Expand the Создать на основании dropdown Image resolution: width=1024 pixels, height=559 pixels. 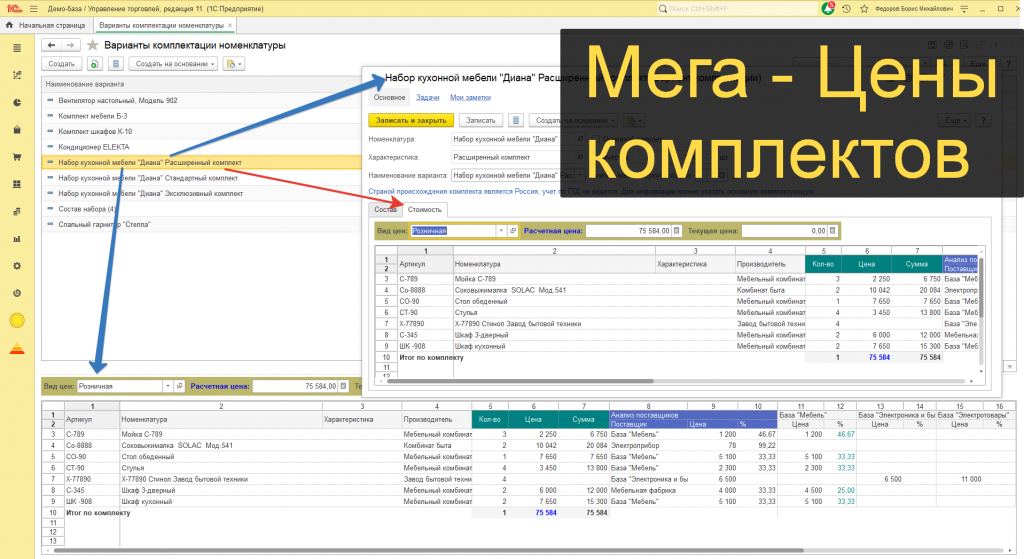click(x=172, y=64)
